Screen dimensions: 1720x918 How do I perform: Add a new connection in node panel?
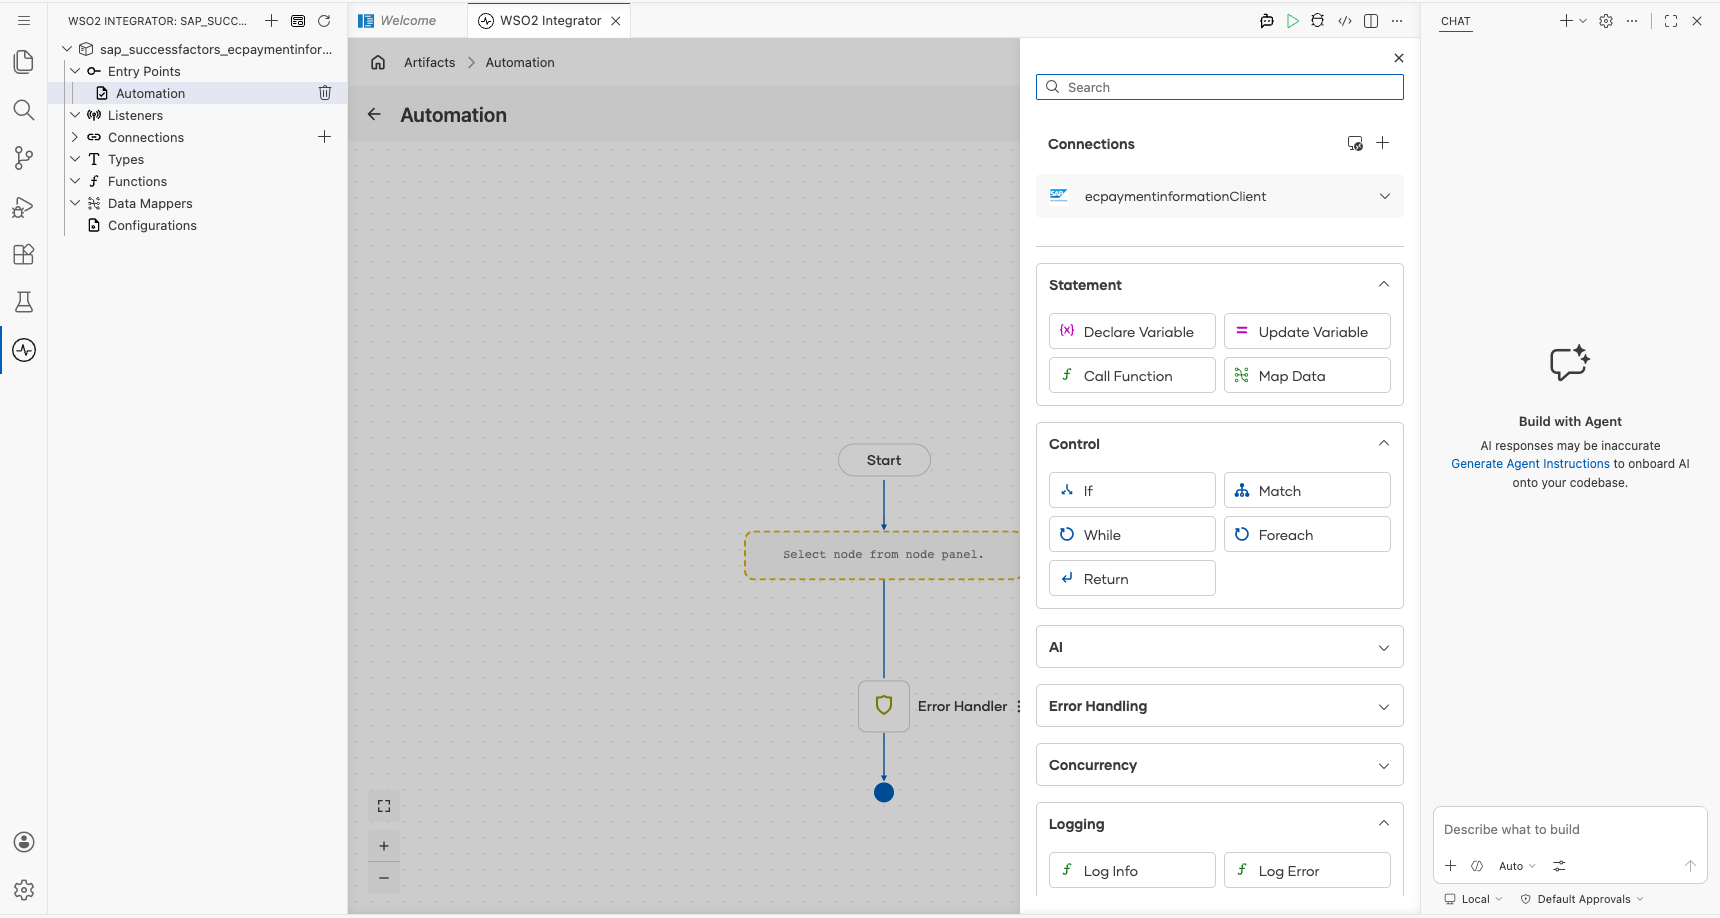click(x=1382, y=143)
